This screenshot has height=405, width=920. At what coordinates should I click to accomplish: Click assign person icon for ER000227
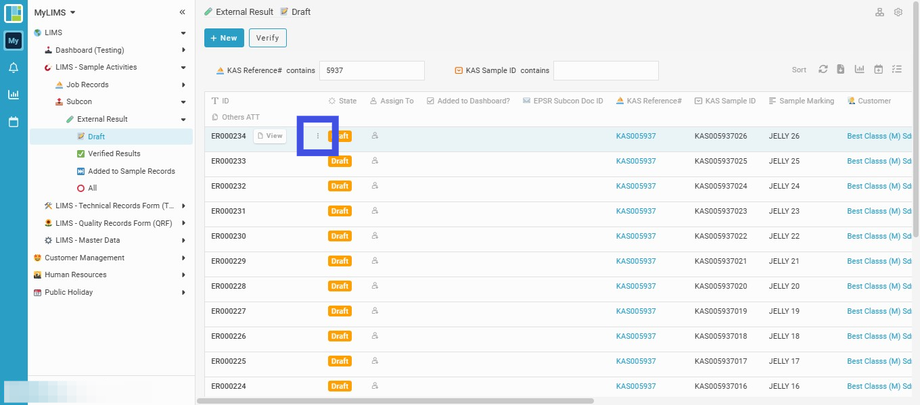tap(375, 311)
